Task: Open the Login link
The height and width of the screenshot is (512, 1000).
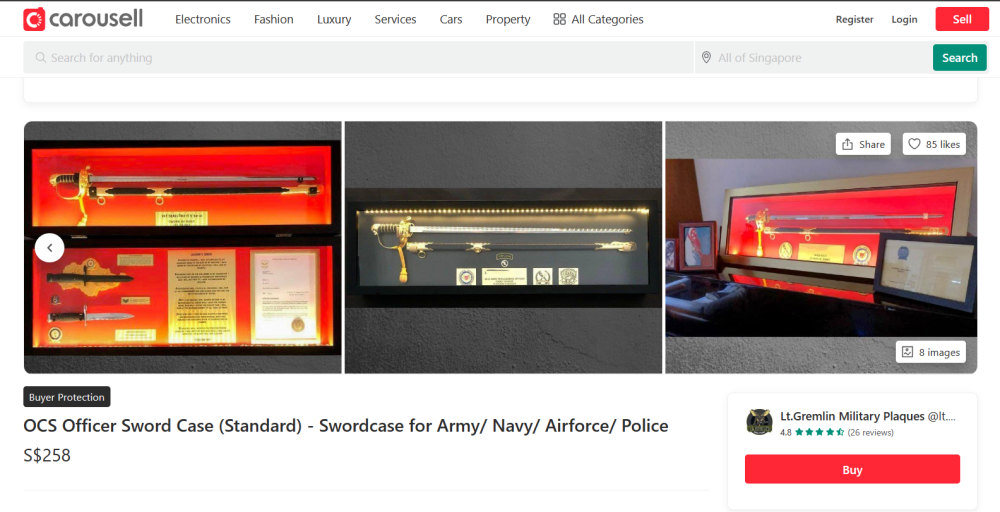Action: pyautogui.click(x=904, y=19)
